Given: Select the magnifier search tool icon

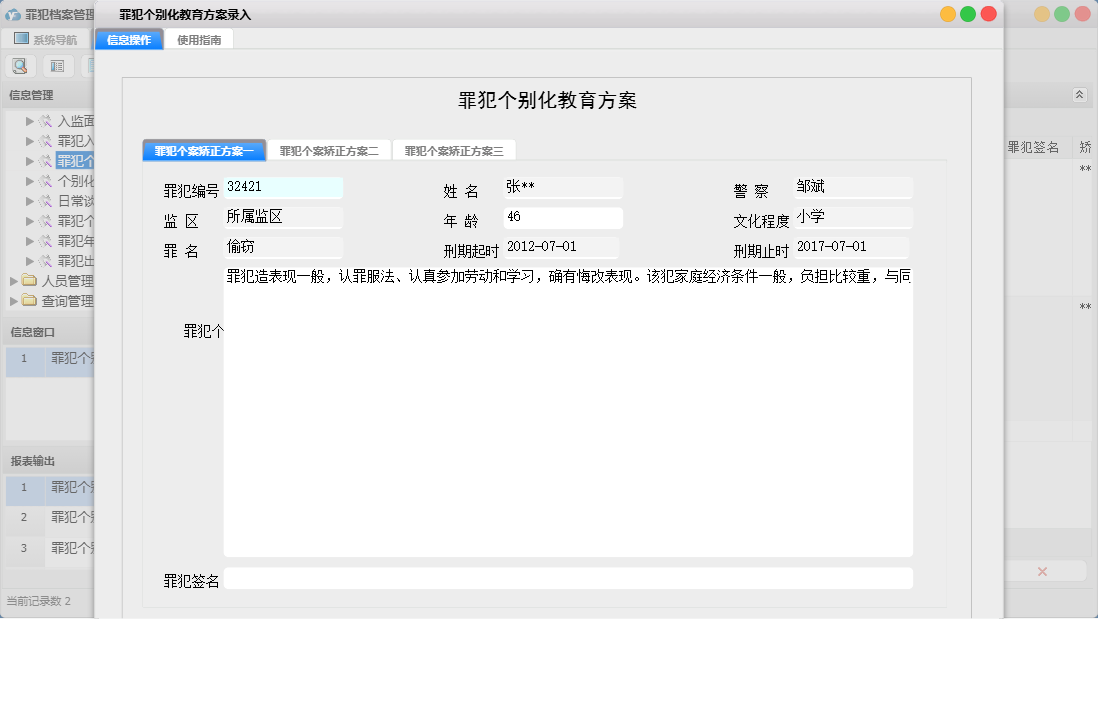Looking at the screenshot, I should (20, 65).
